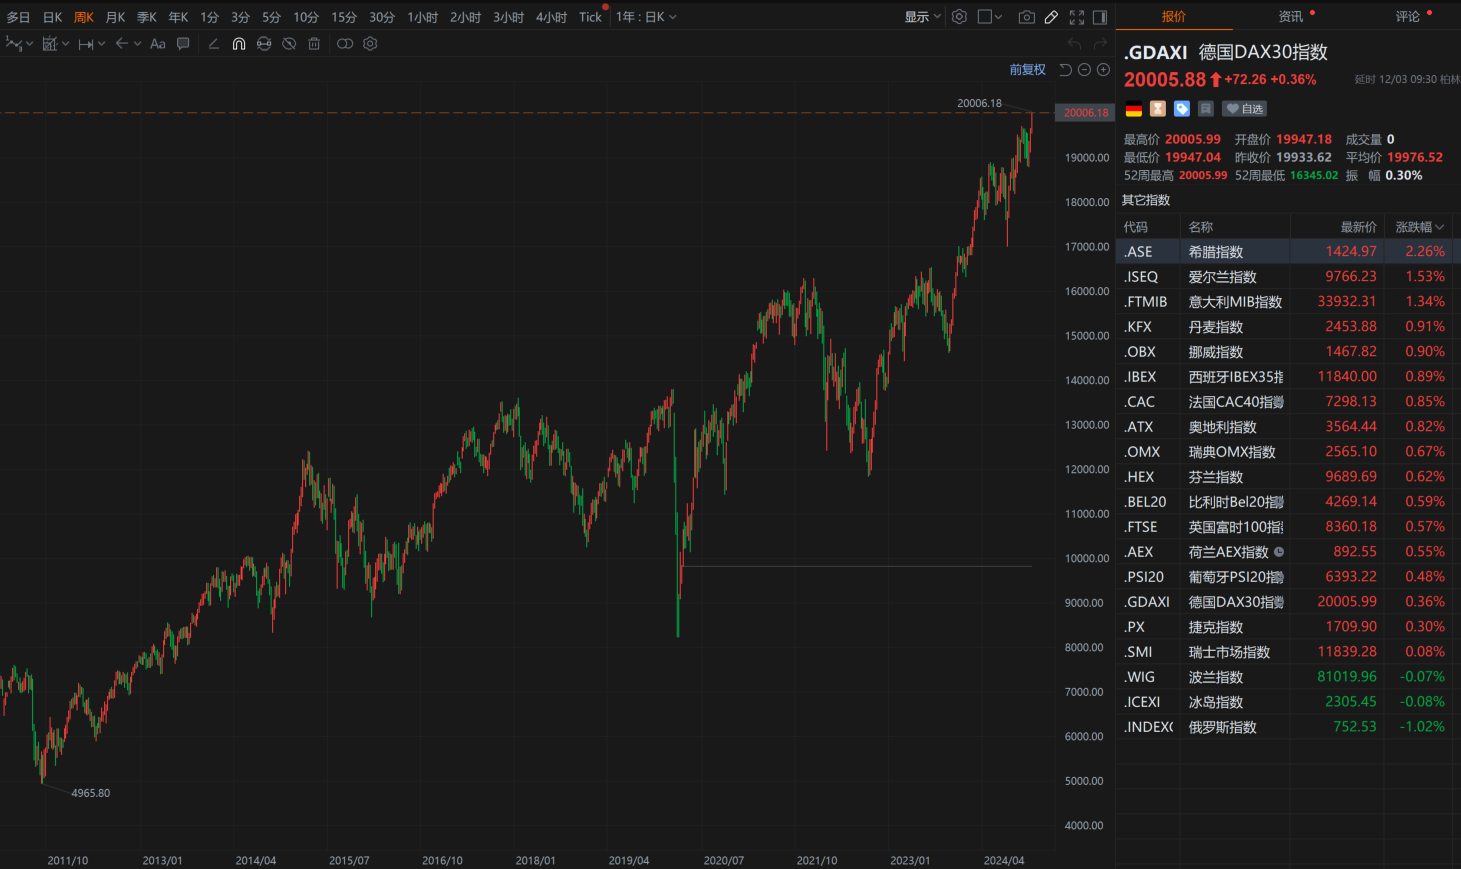1461x869 pixels.
Task: Expand the 1年:日K range dropdown
Action: click(646, 17)
